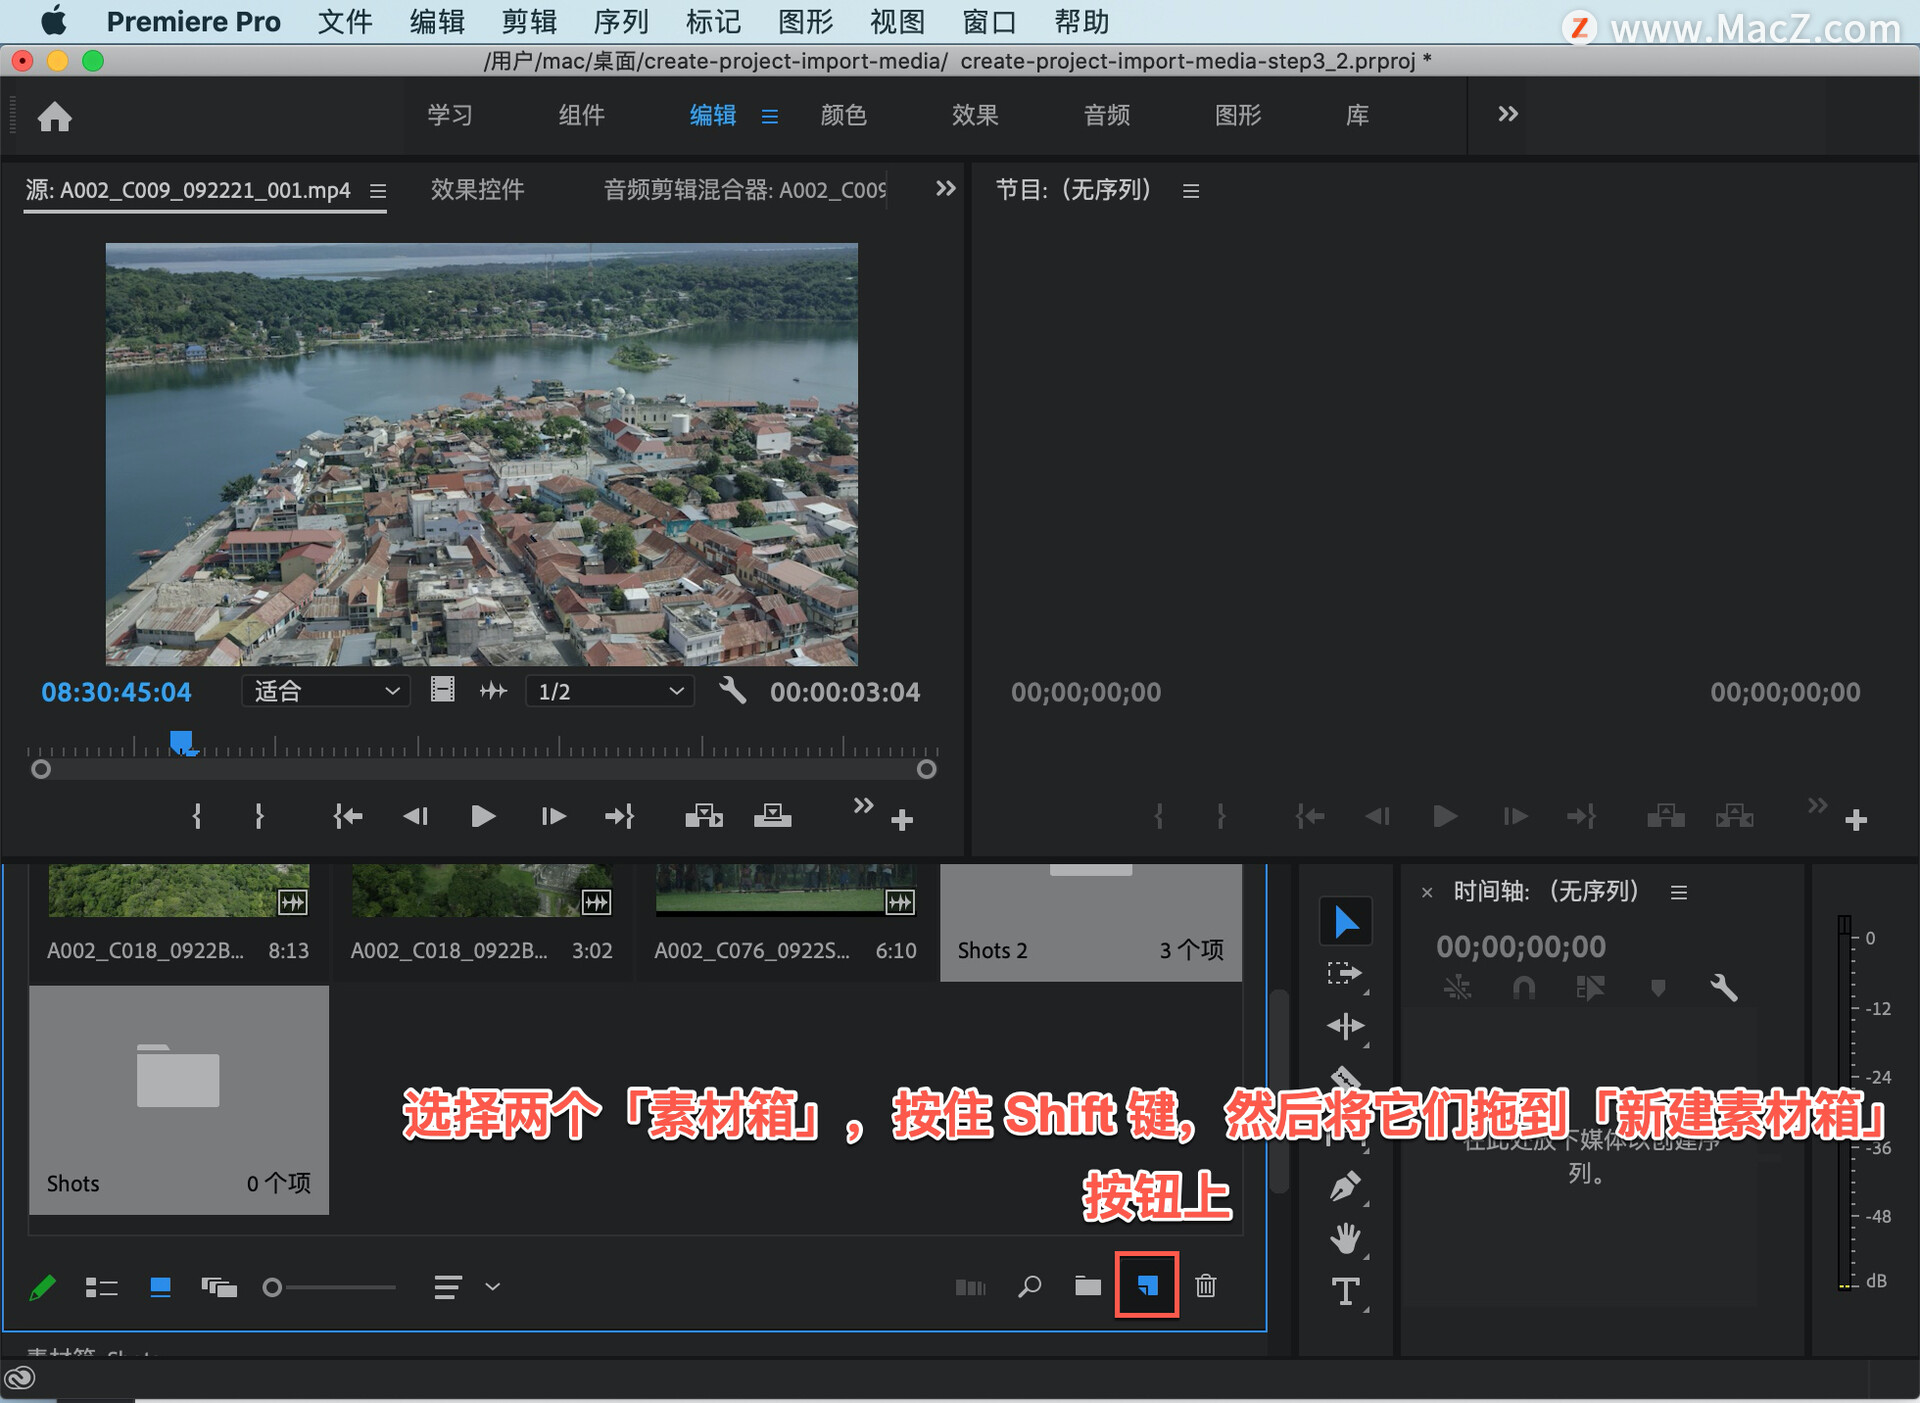1920x1403 pixels.
Task: Click the source timecode 08:30:45:04
Action: click(116, 691)
